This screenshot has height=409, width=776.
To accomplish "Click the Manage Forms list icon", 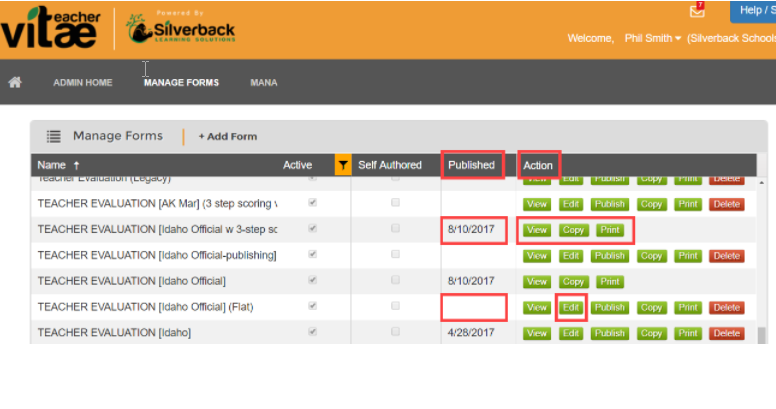I will click(53, 136).
